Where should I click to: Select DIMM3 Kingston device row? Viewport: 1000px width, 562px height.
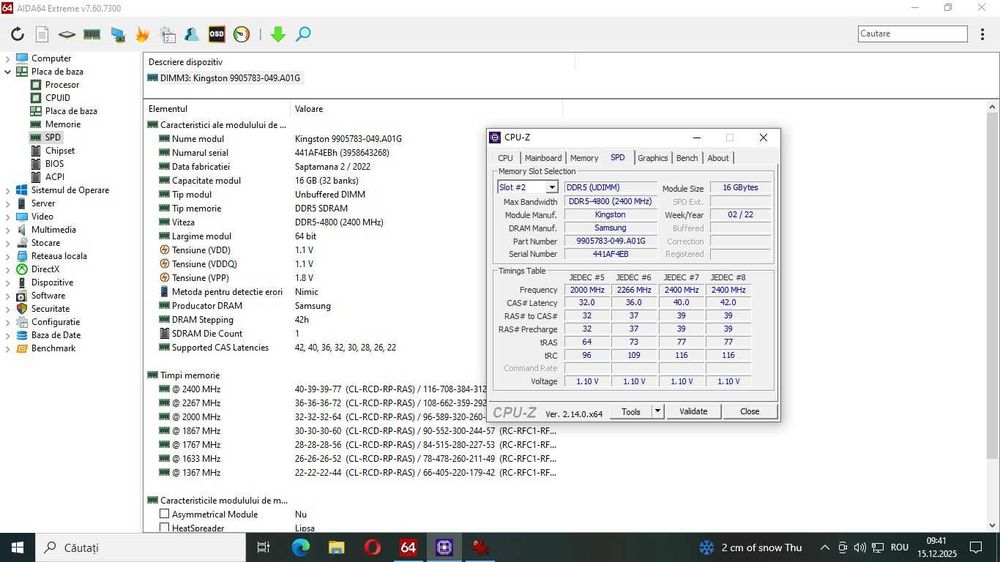point(224,78)
